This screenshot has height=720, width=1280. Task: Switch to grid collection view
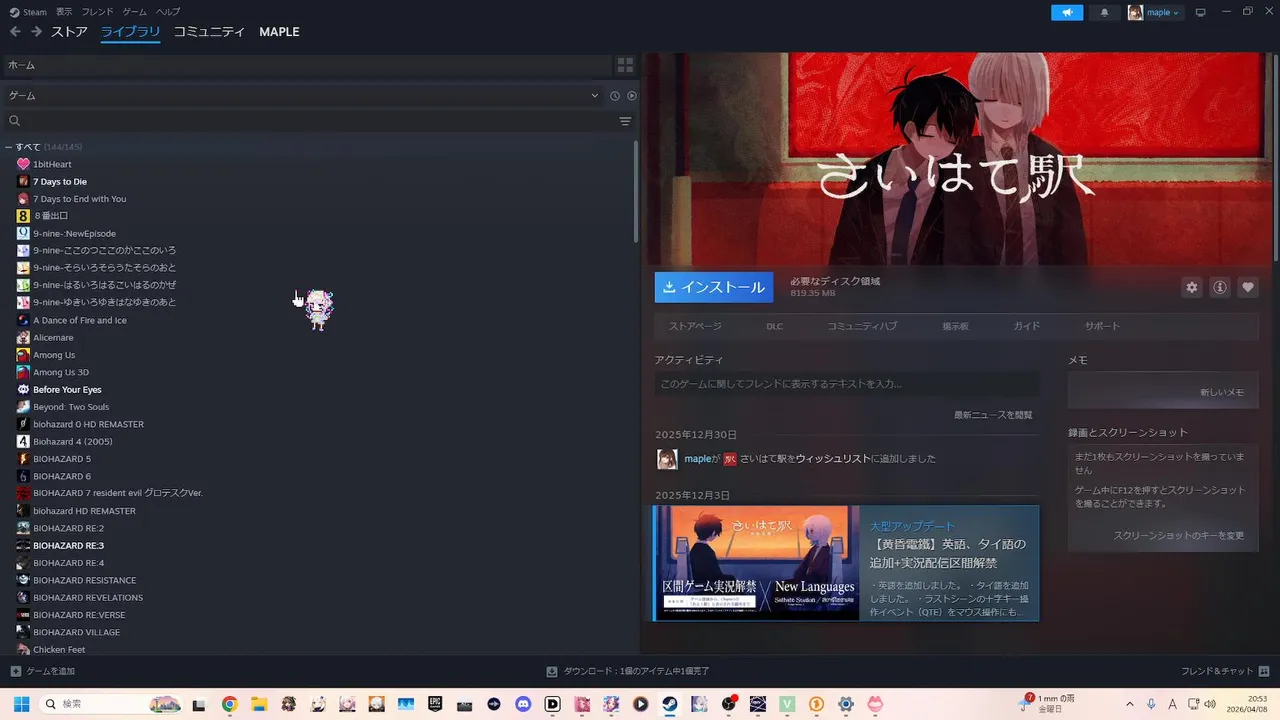pos(625,65)
